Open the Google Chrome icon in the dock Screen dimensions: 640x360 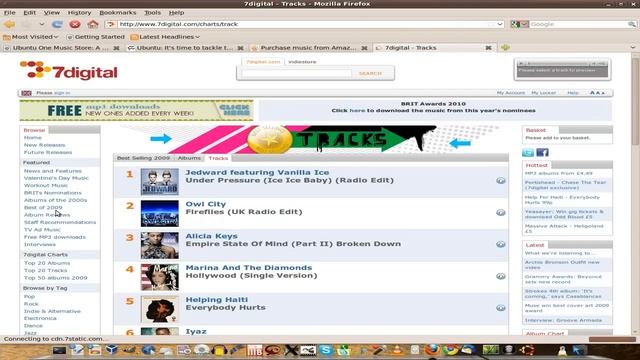(450, 350)
